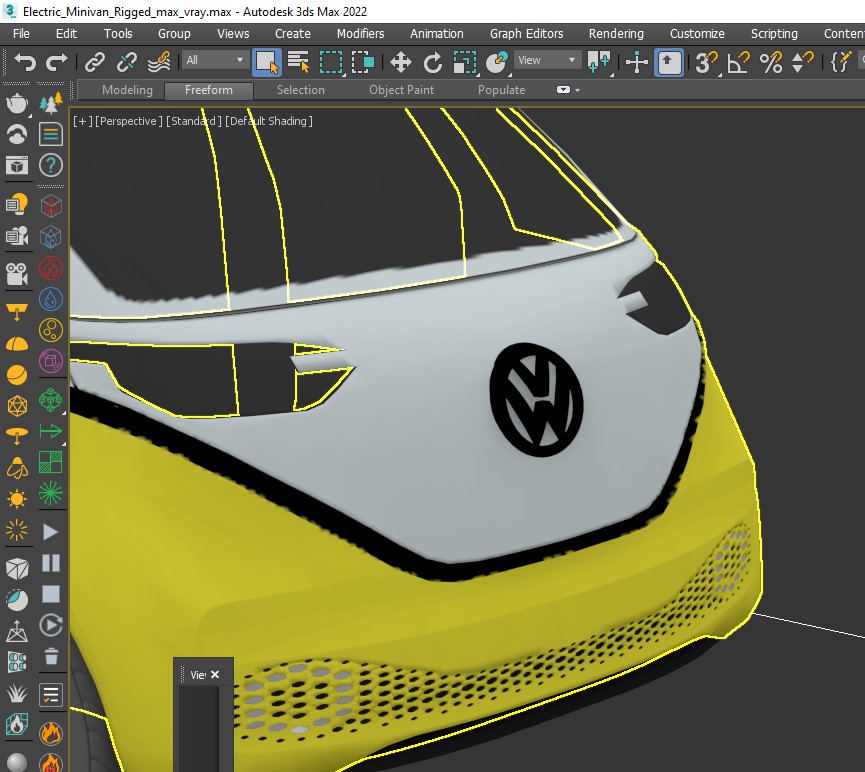Open the Rendering menu

(616, 34)
